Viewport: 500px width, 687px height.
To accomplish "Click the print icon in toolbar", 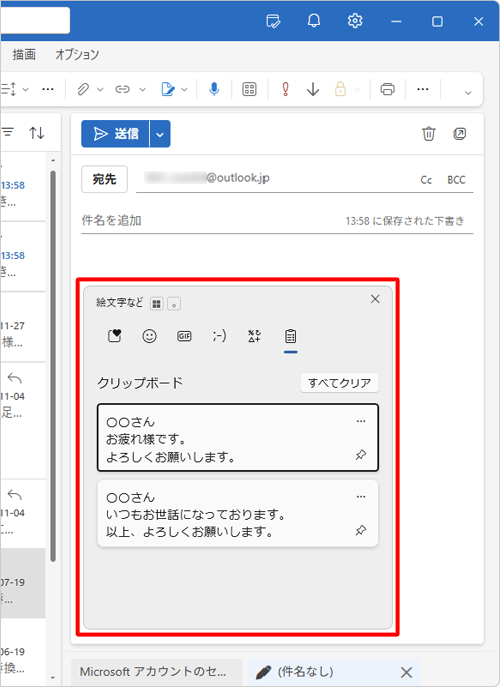I will [x=387, y=89].
